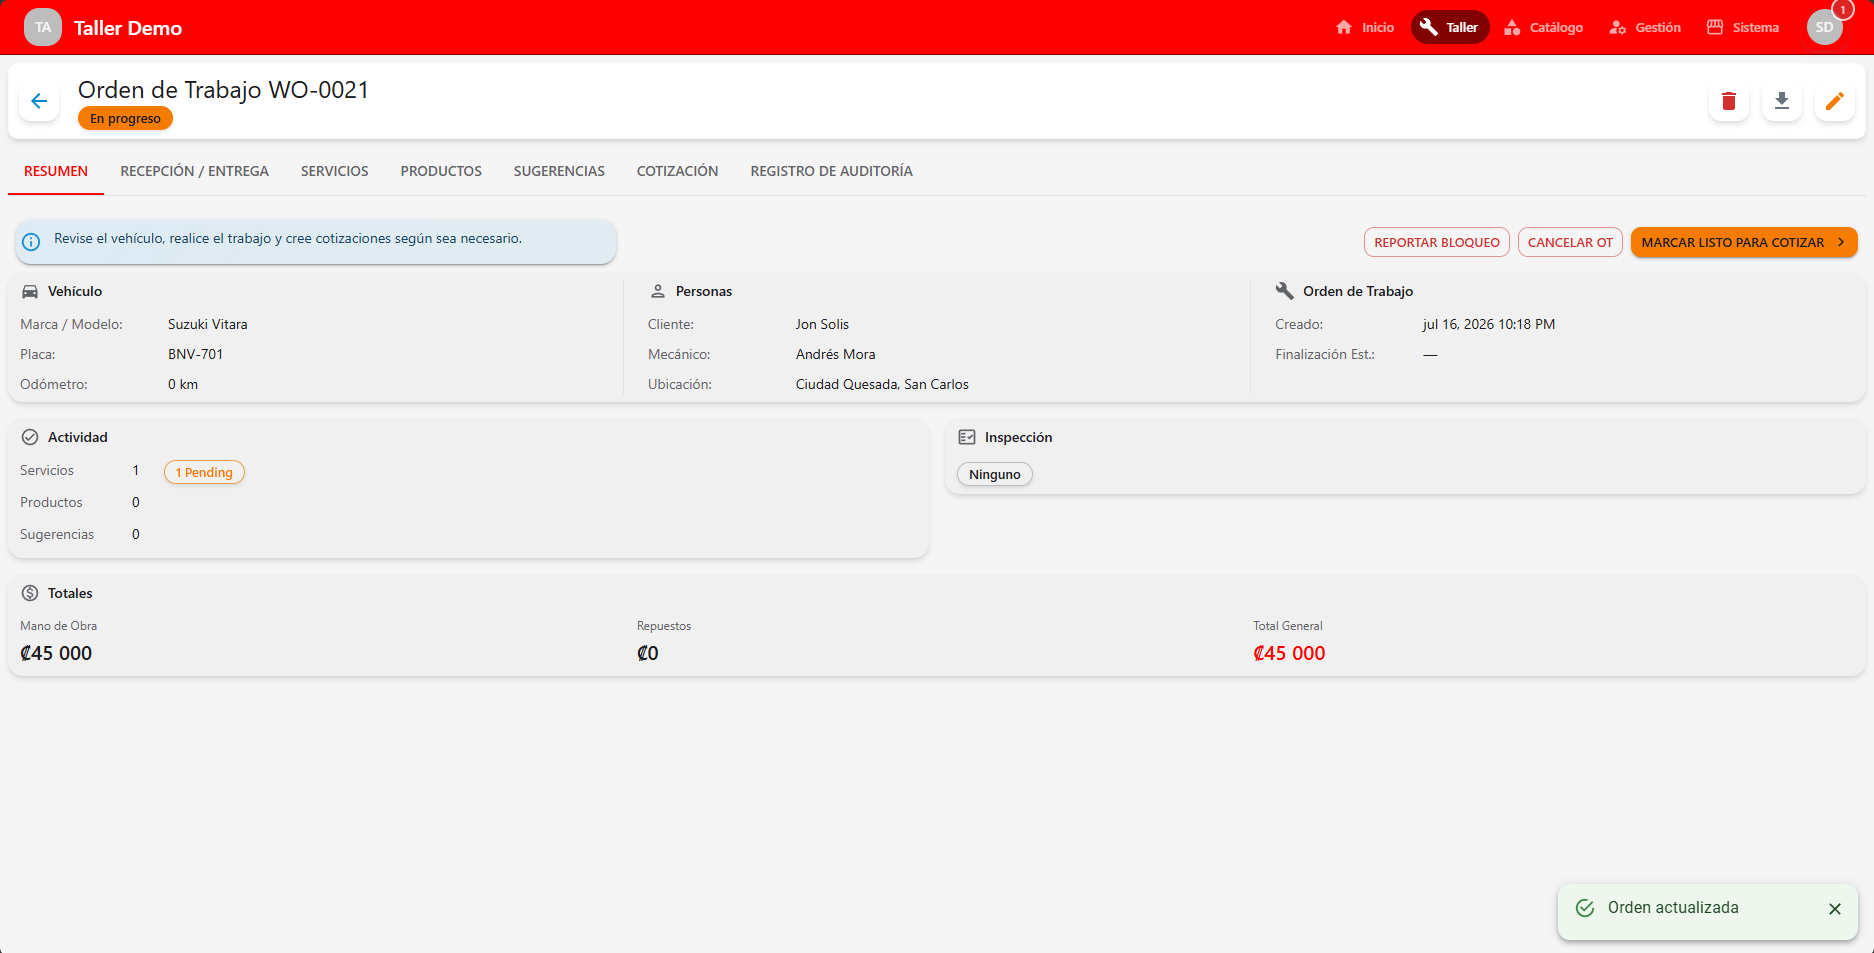
Task: Switch to the Recepción / Entrega tab
Action: (x=195, y=171)
